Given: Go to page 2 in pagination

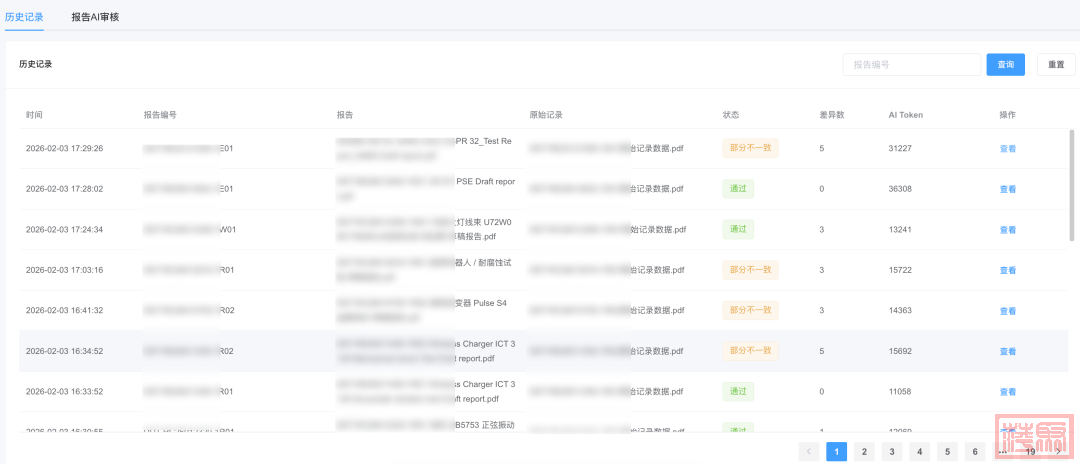Looking at the screenshot, I should 864,452.
